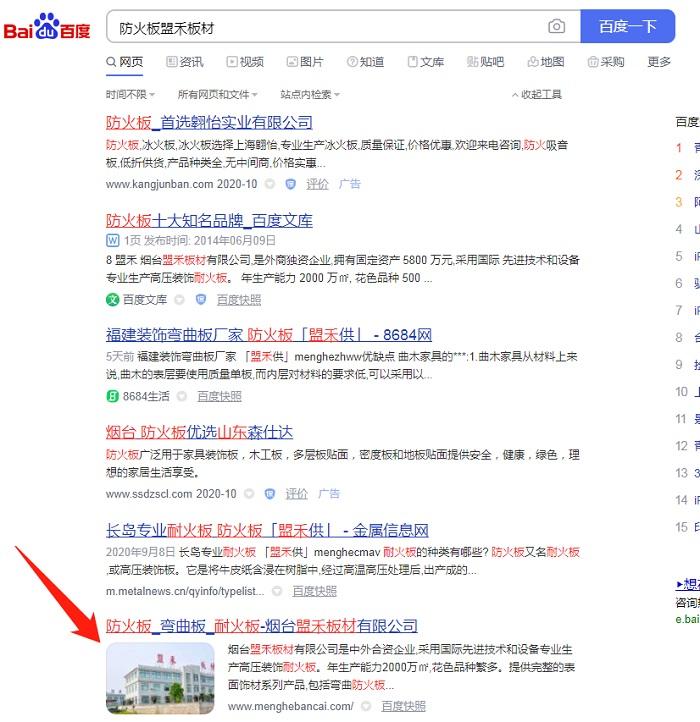Click the shield icon next to kangjunban.com

click(x=290, y=184)
